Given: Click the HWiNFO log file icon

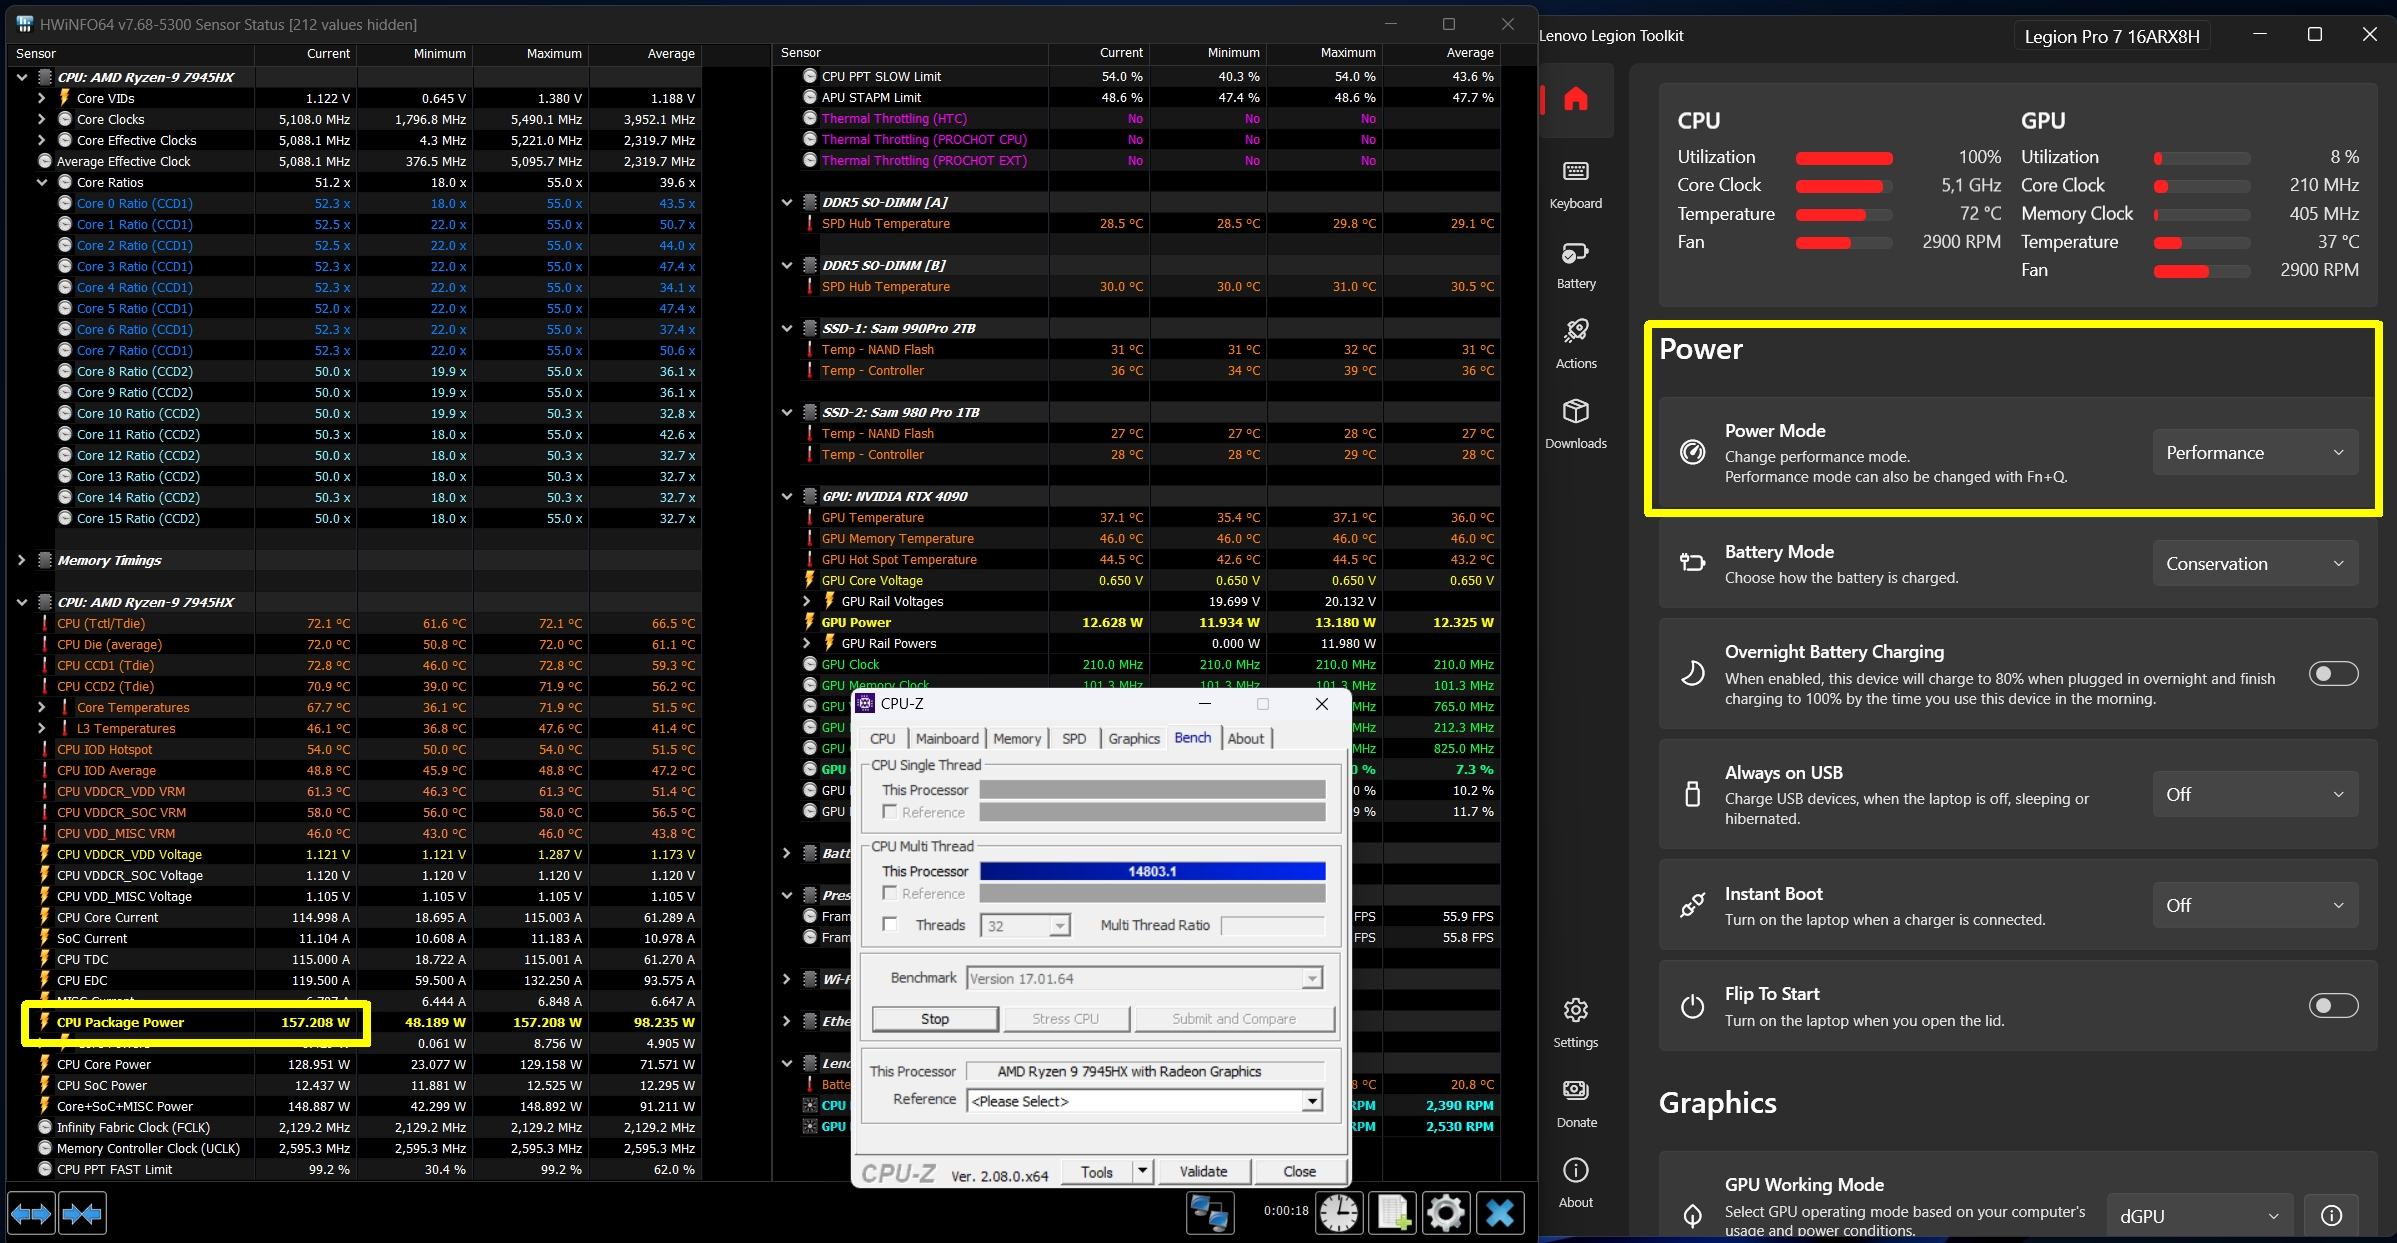Looking at the screenshot, I should [1393, 1213].
